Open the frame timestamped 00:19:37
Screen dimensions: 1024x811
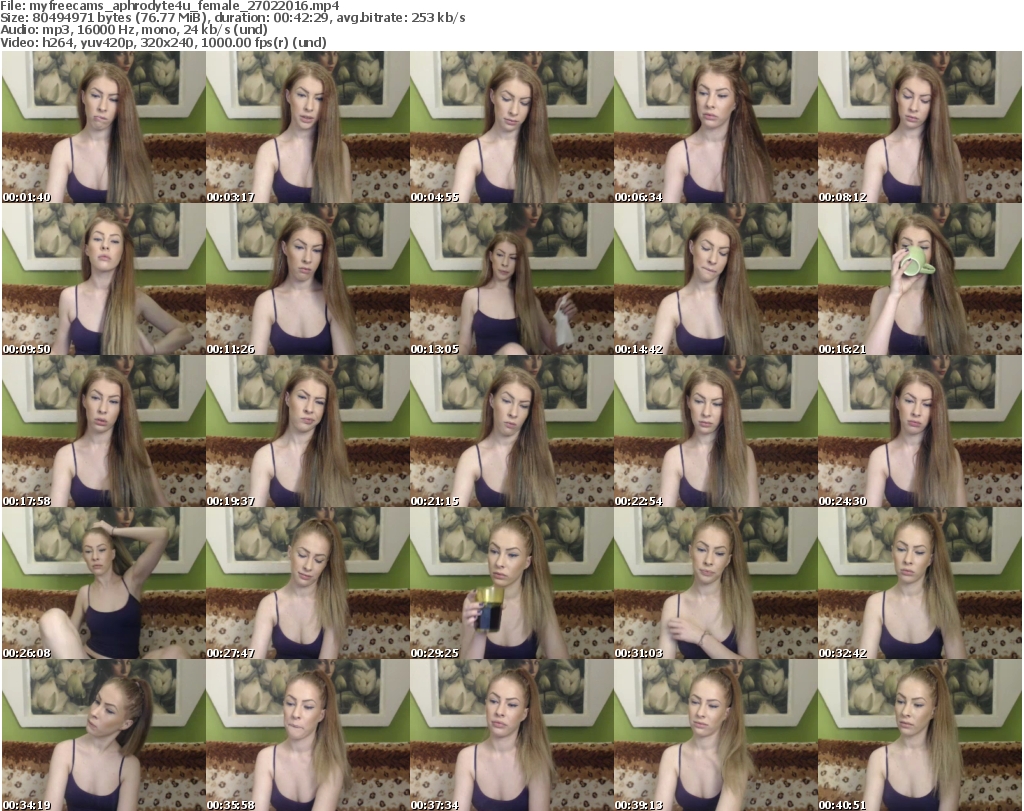tap(306, 431)
